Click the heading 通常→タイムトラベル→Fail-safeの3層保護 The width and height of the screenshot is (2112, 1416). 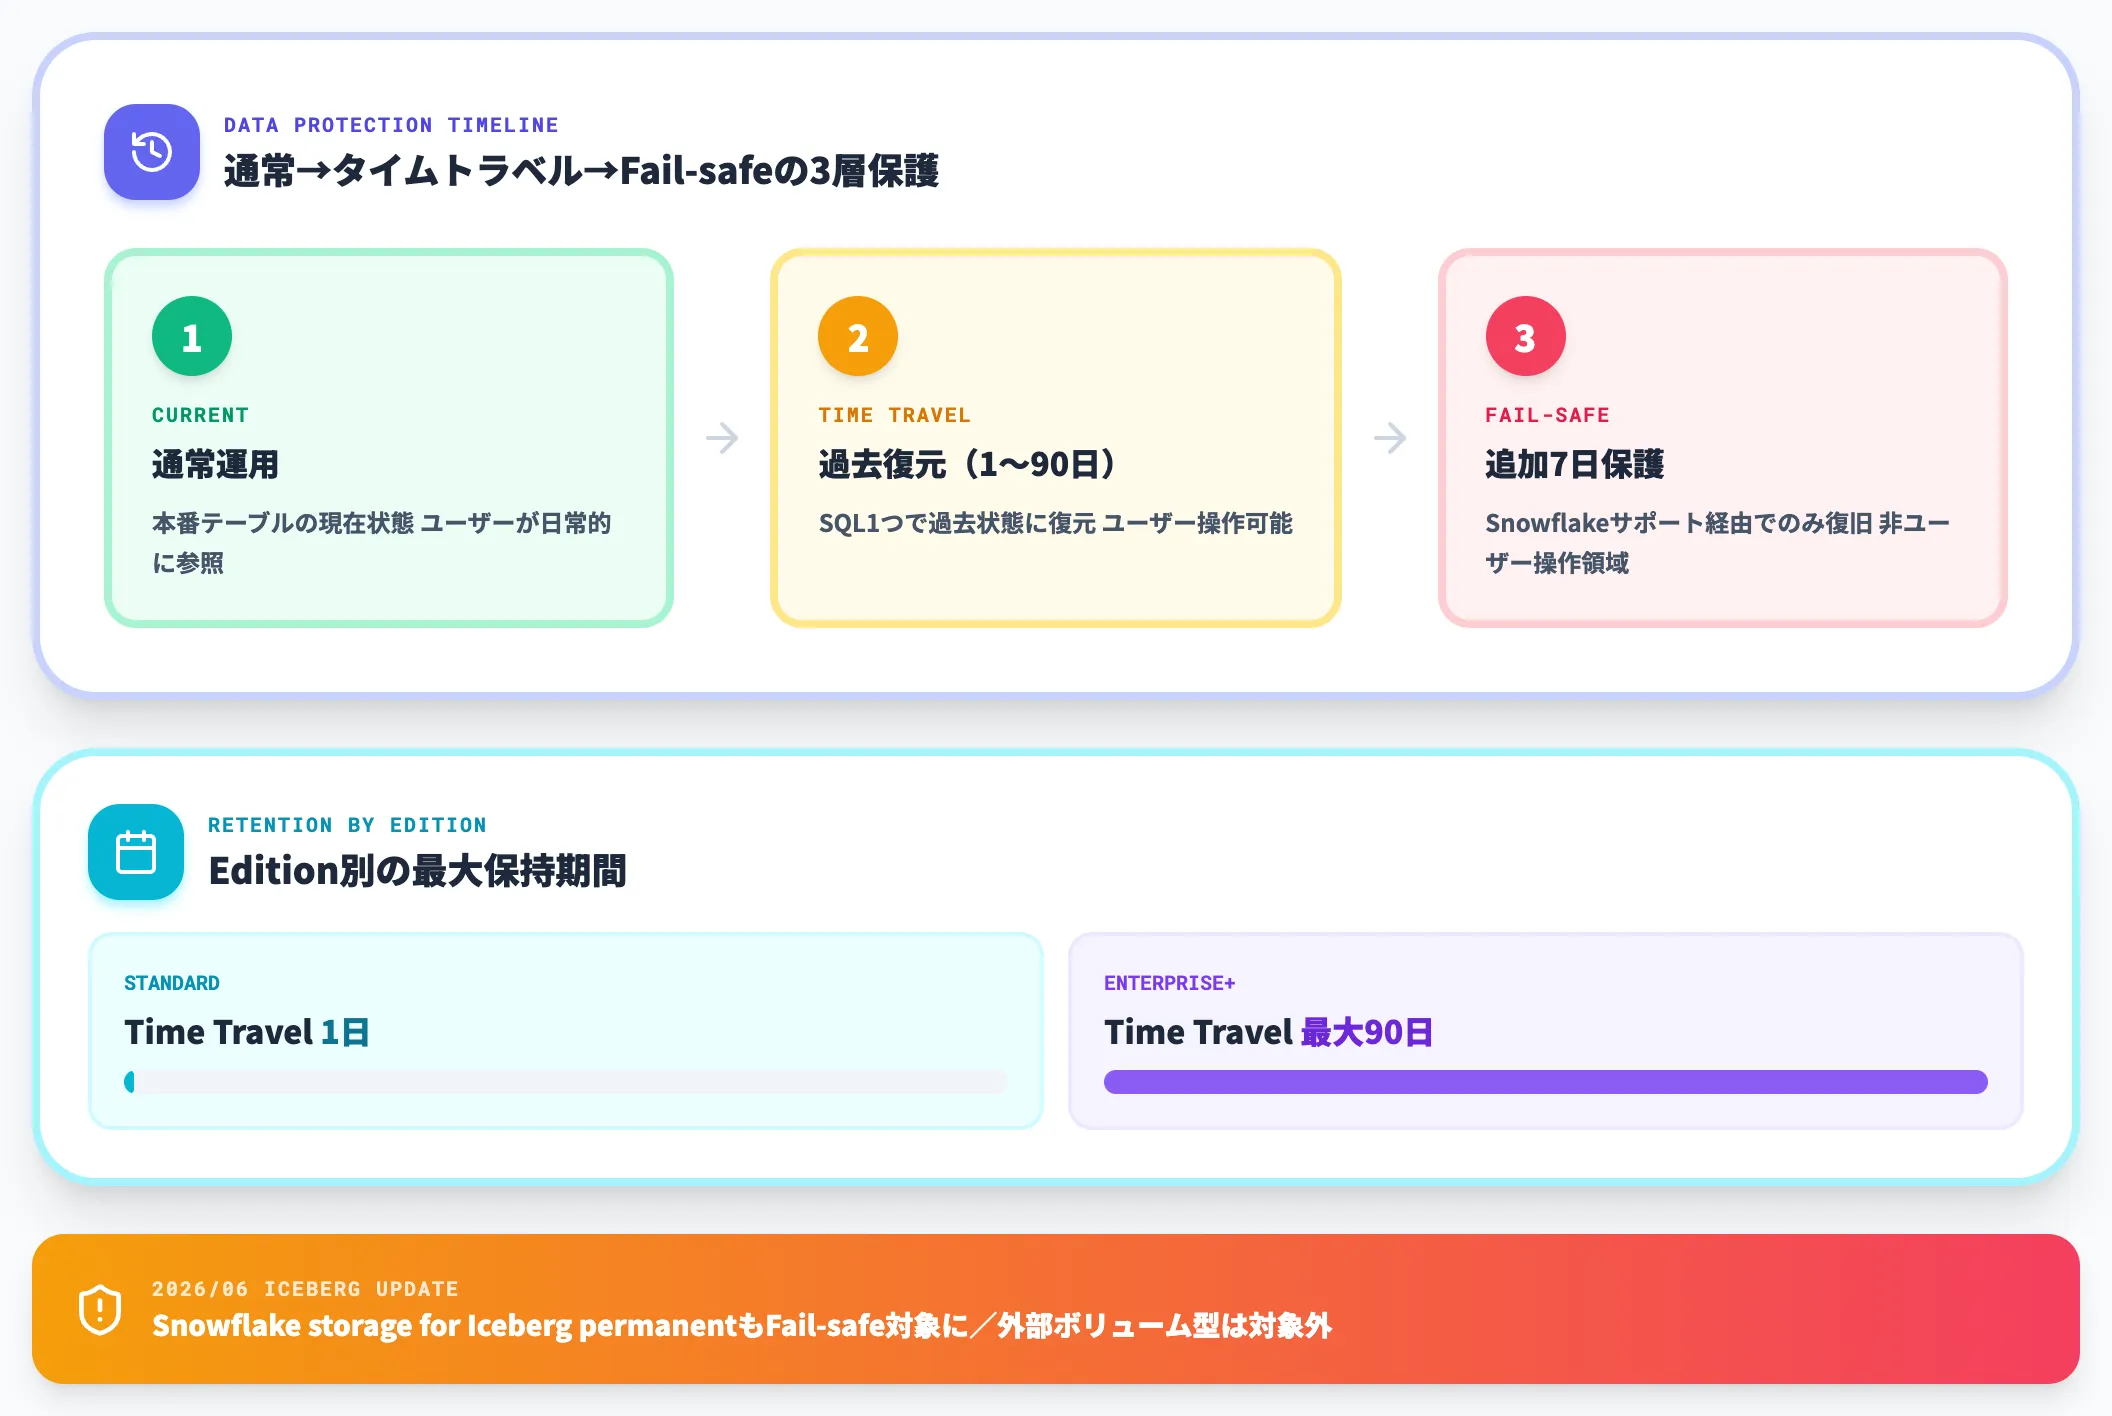click(x=581, y=171)
